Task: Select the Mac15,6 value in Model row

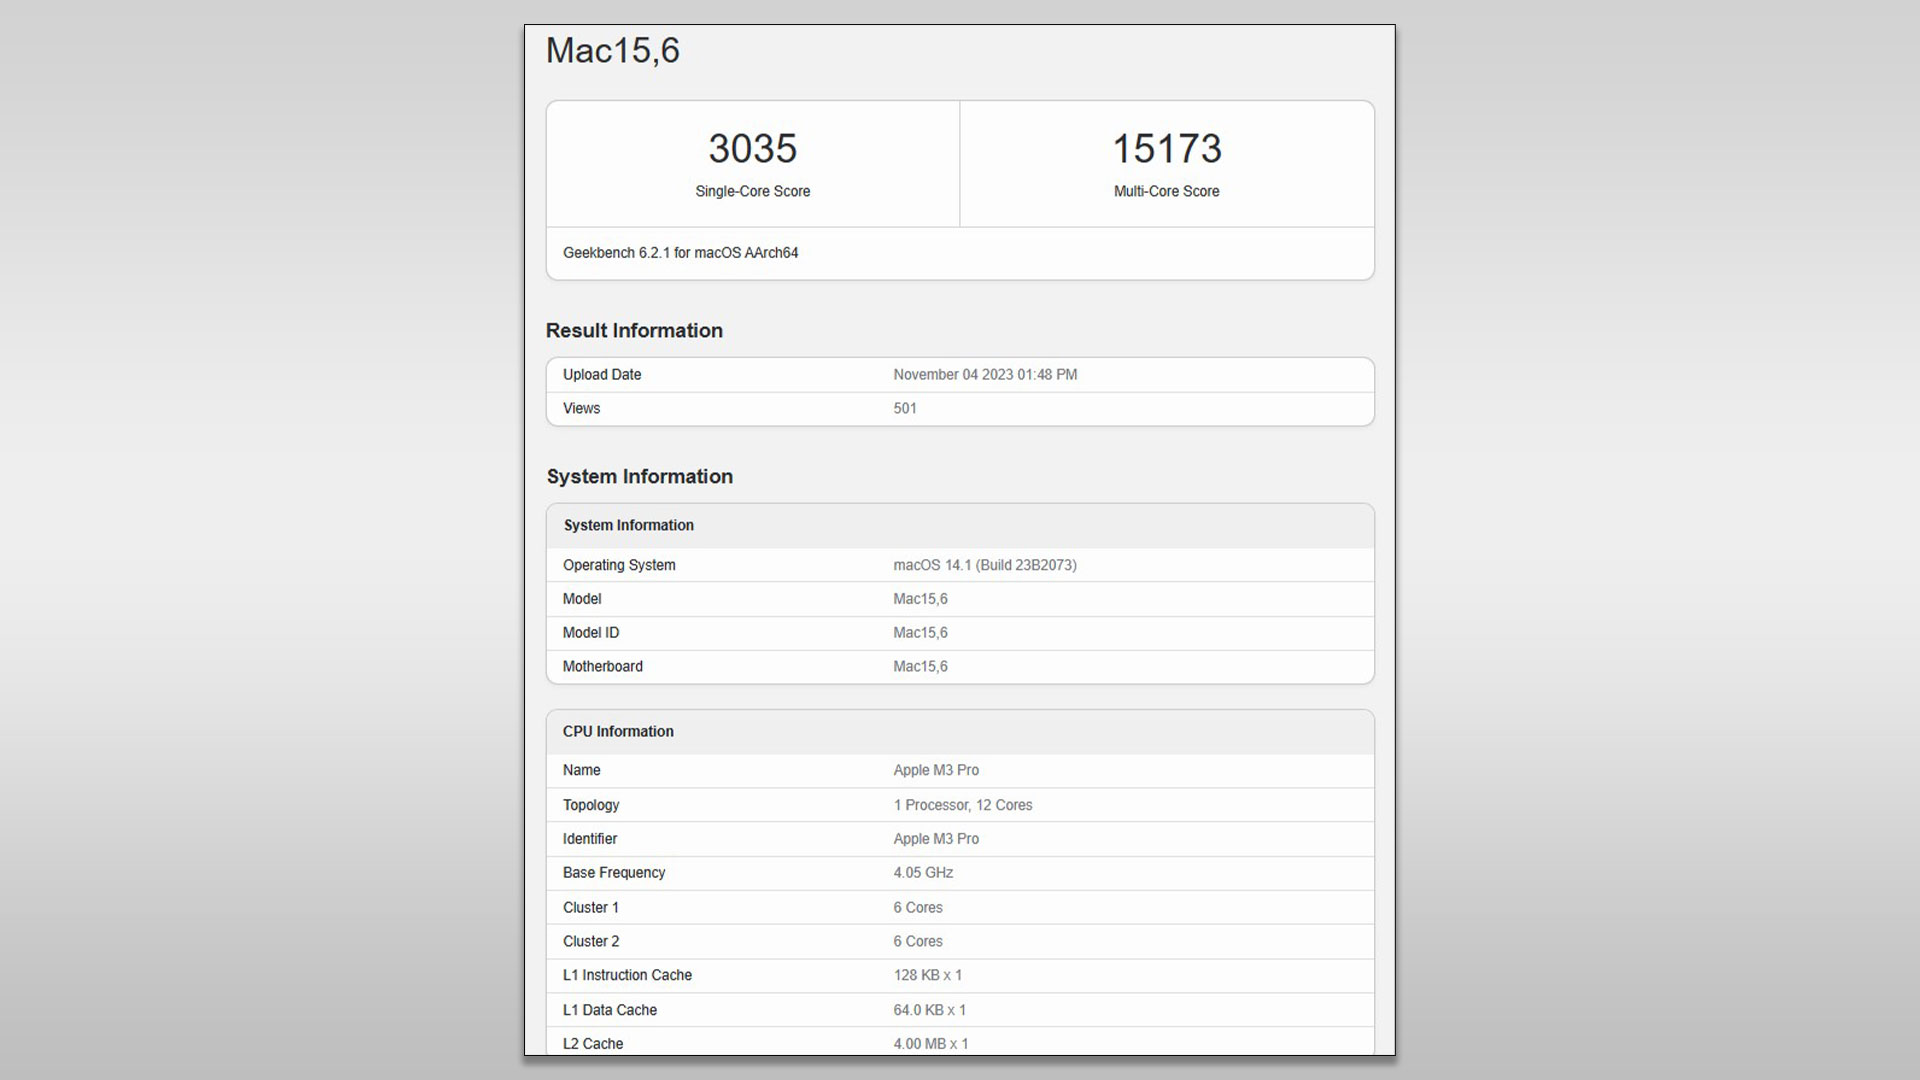Action: click(920, 599)
